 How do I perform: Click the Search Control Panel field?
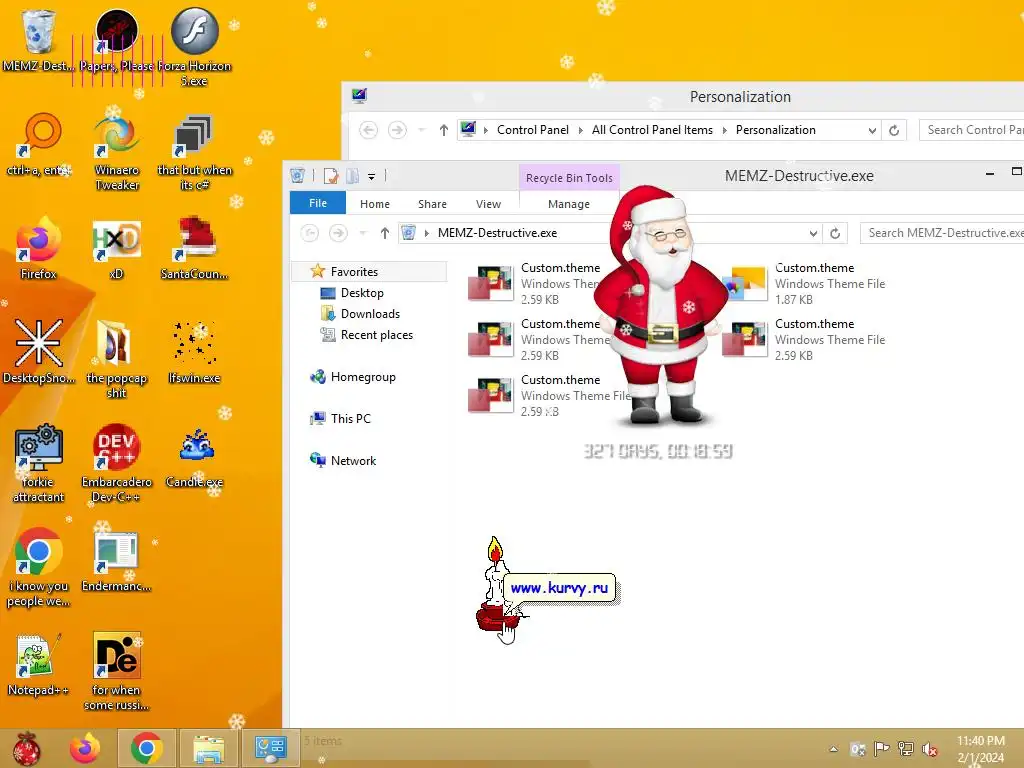972,130
